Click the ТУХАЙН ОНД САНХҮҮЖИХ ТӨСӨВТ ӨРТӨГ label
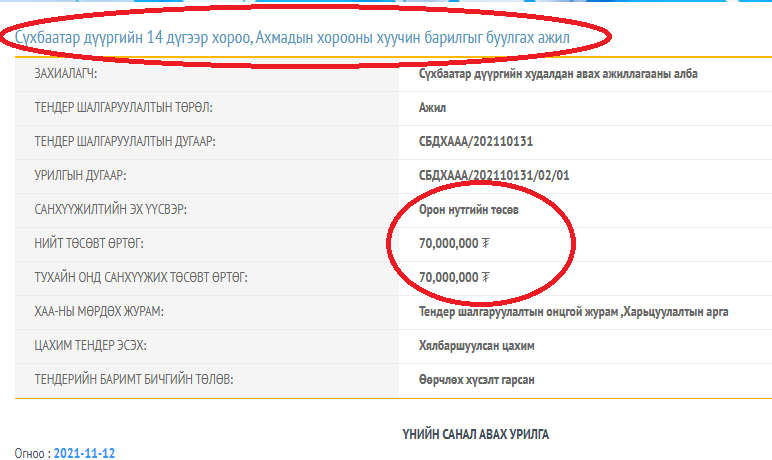The width and height of the screenshot is (772, 460). [141, 277]
